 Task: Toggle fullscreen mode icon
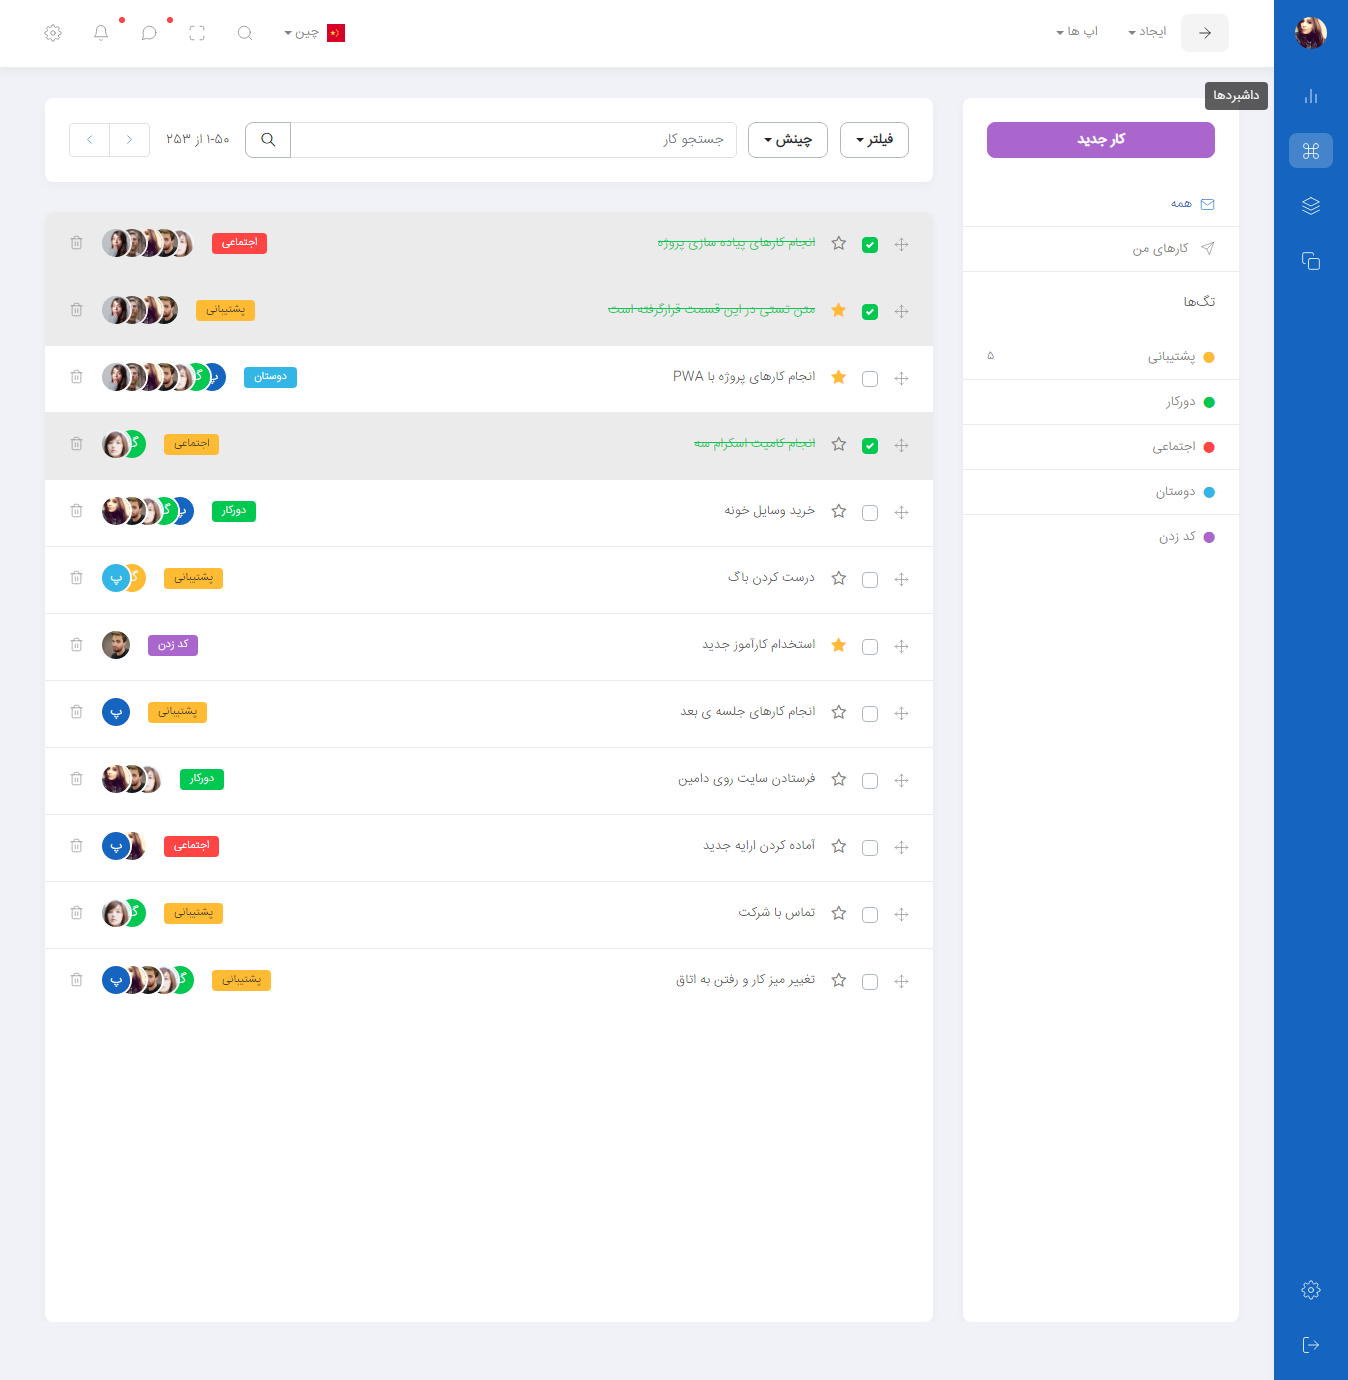pos(197,33)
